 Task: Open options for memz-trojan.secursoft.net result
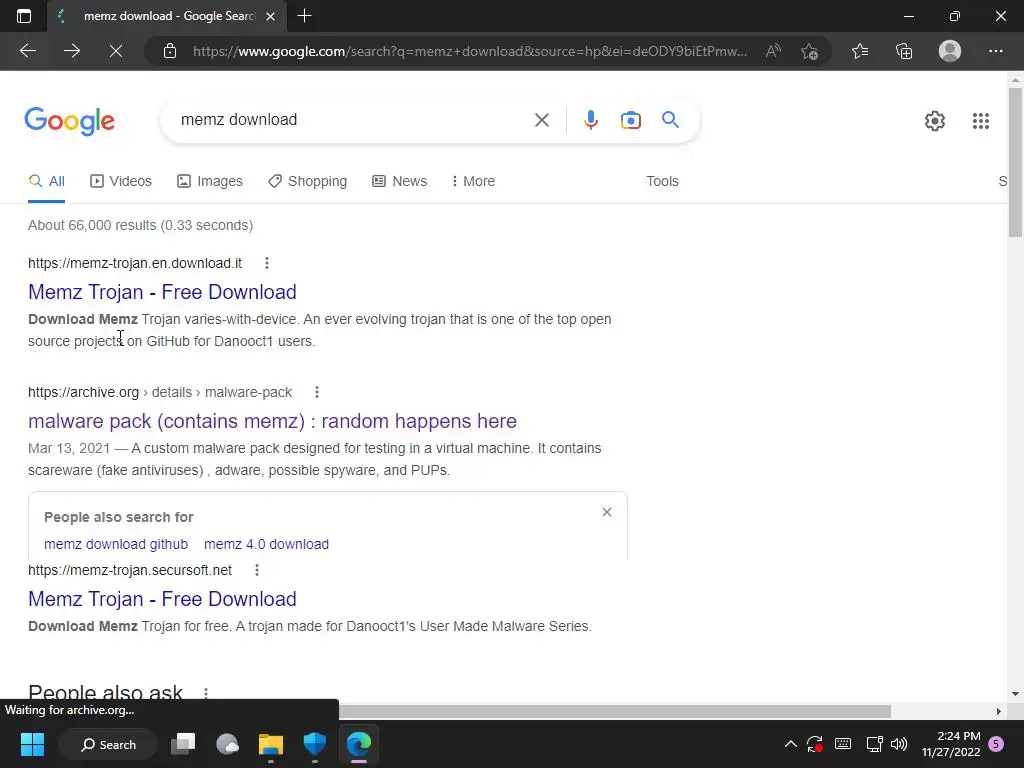(257, 570)
